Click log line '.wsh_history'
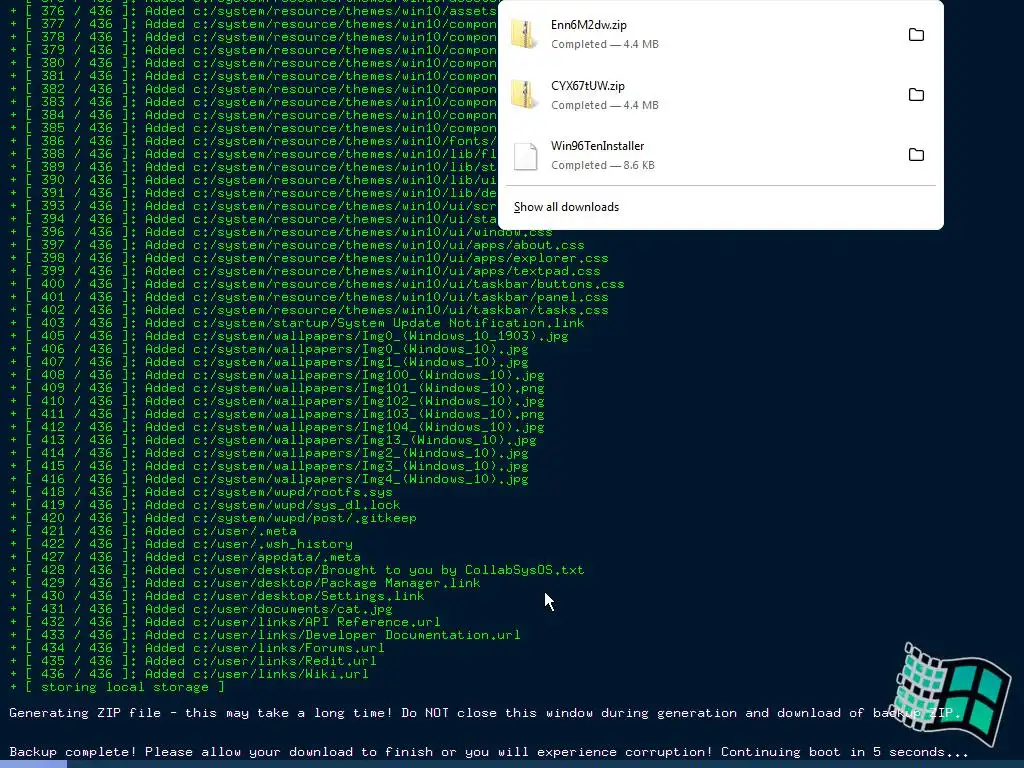The width and height of the screenshot is (1024, 768). pyautogui.click(x=182, y=543)
